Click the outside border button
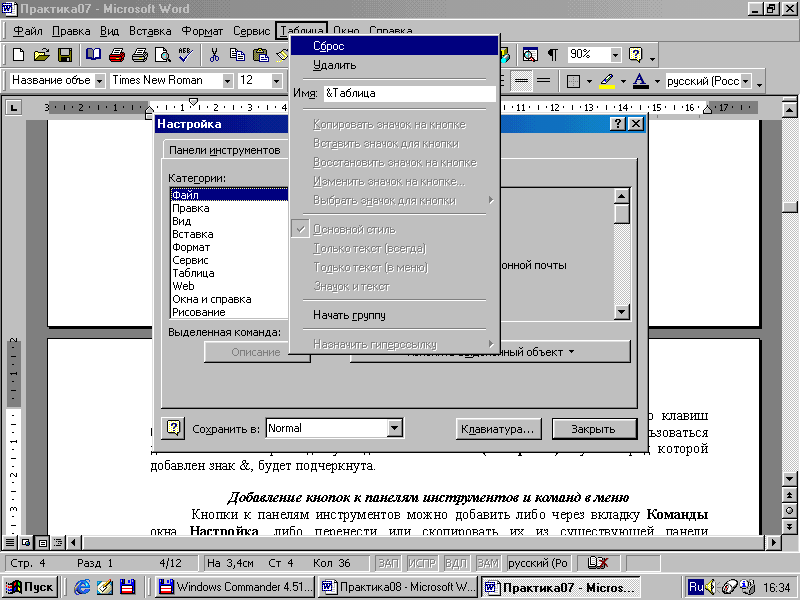This screenshot has height=600, width=800. [573, 81]
